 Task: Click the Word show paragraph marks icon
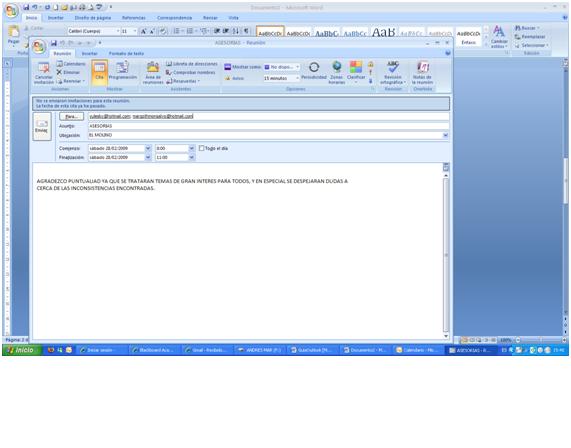coord(247,31)
